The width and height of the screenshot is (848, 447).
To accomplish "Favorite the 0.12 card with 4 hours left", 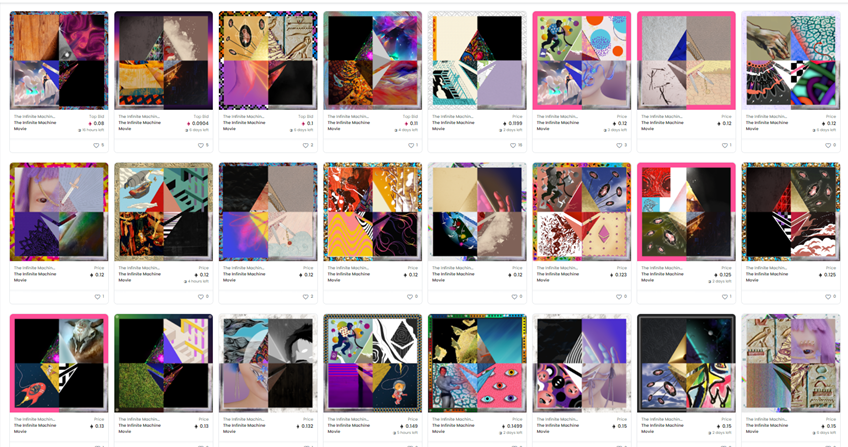I will click(201, 297).
